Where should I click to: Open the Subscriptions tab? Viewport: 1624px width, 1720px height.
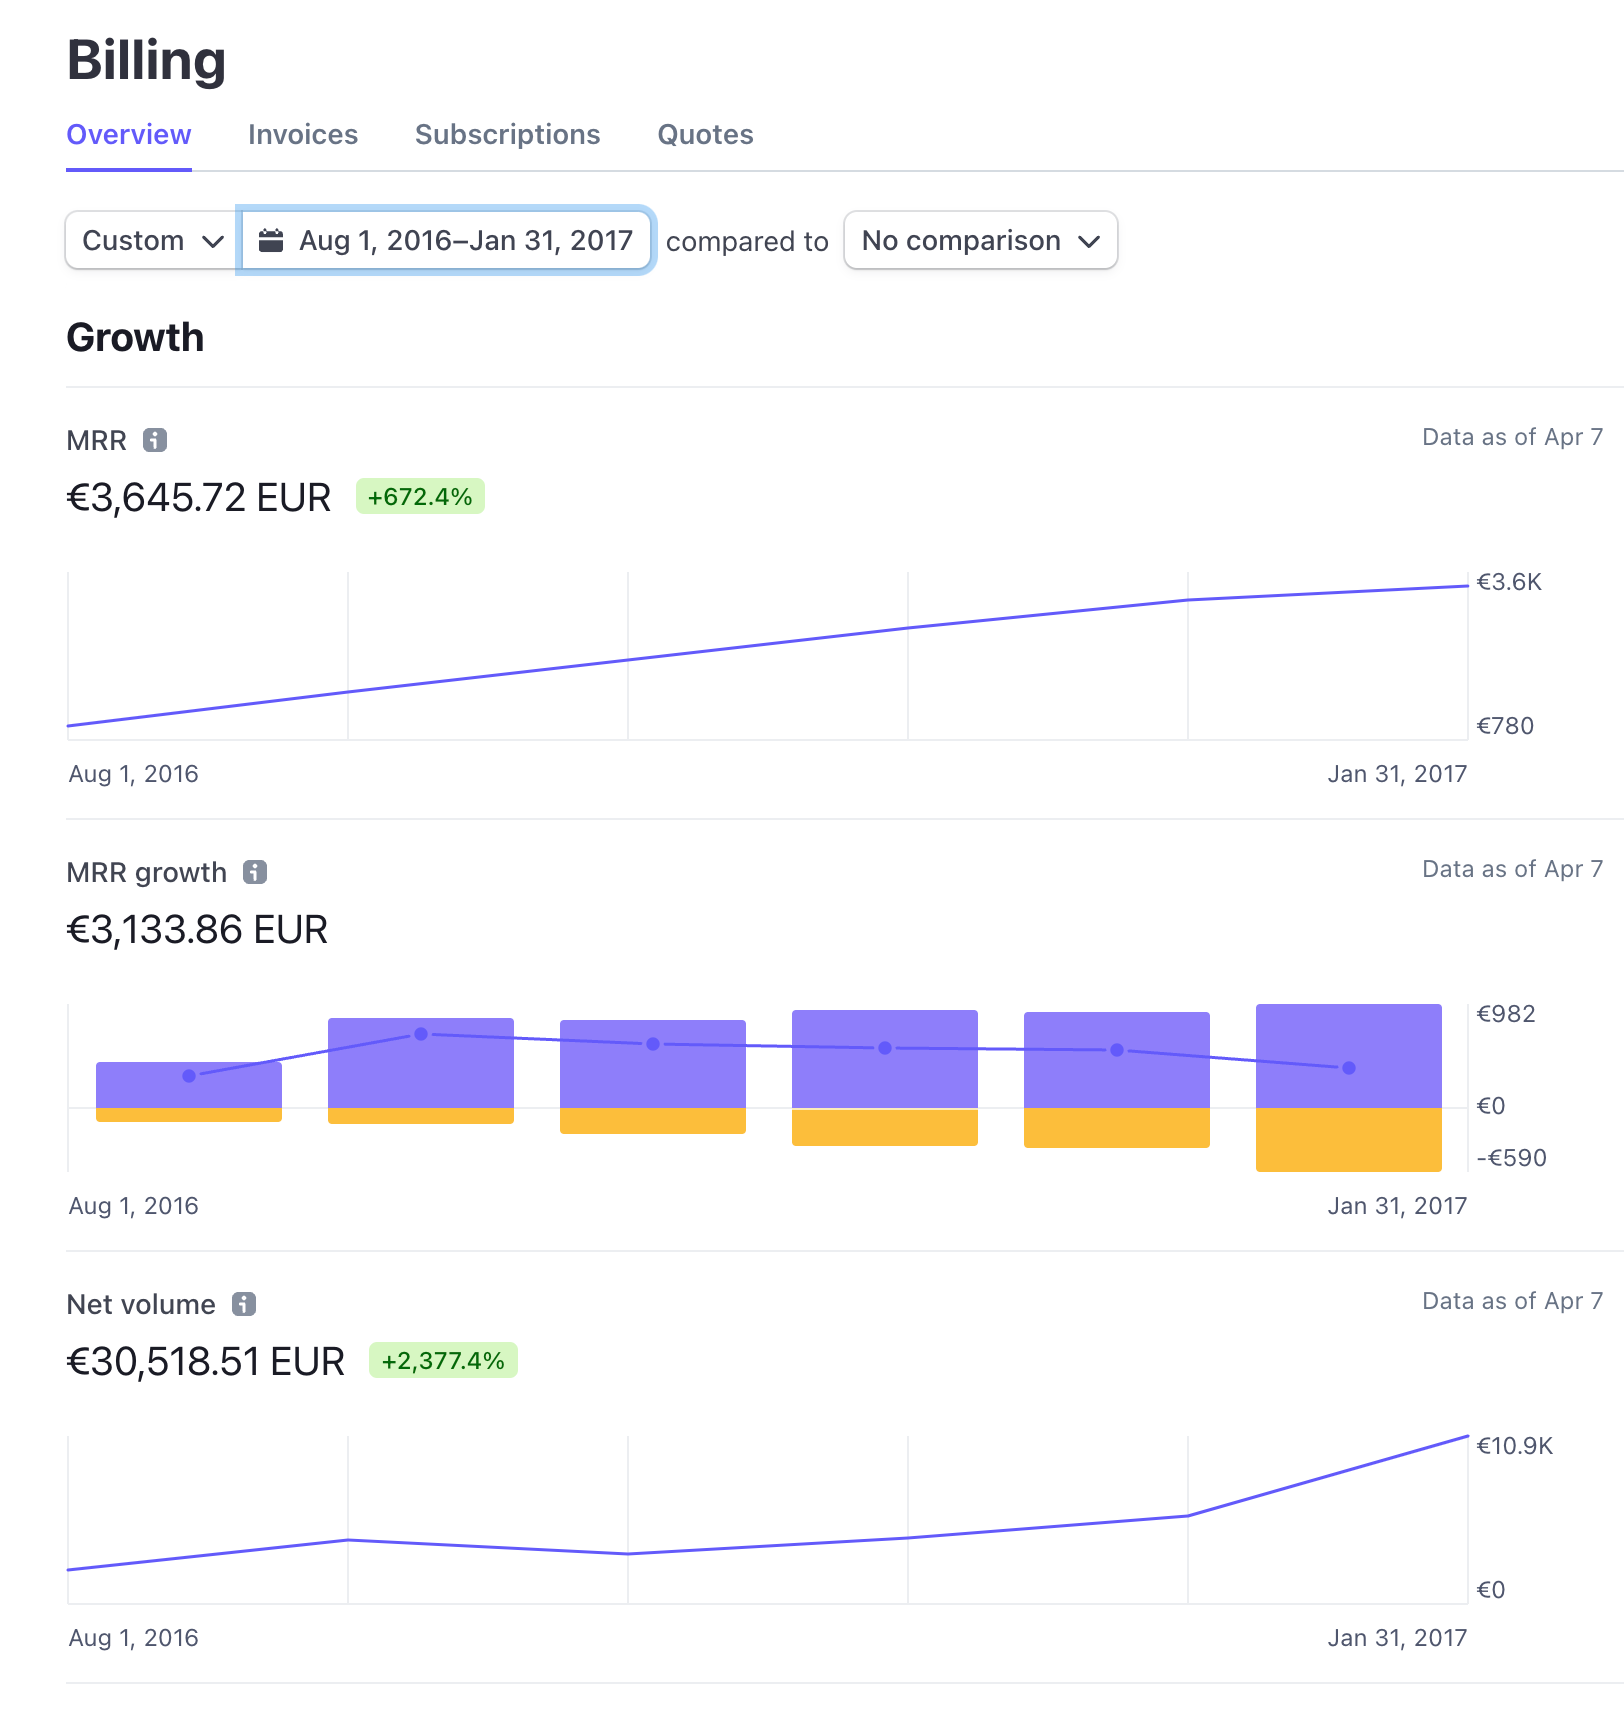508,135
